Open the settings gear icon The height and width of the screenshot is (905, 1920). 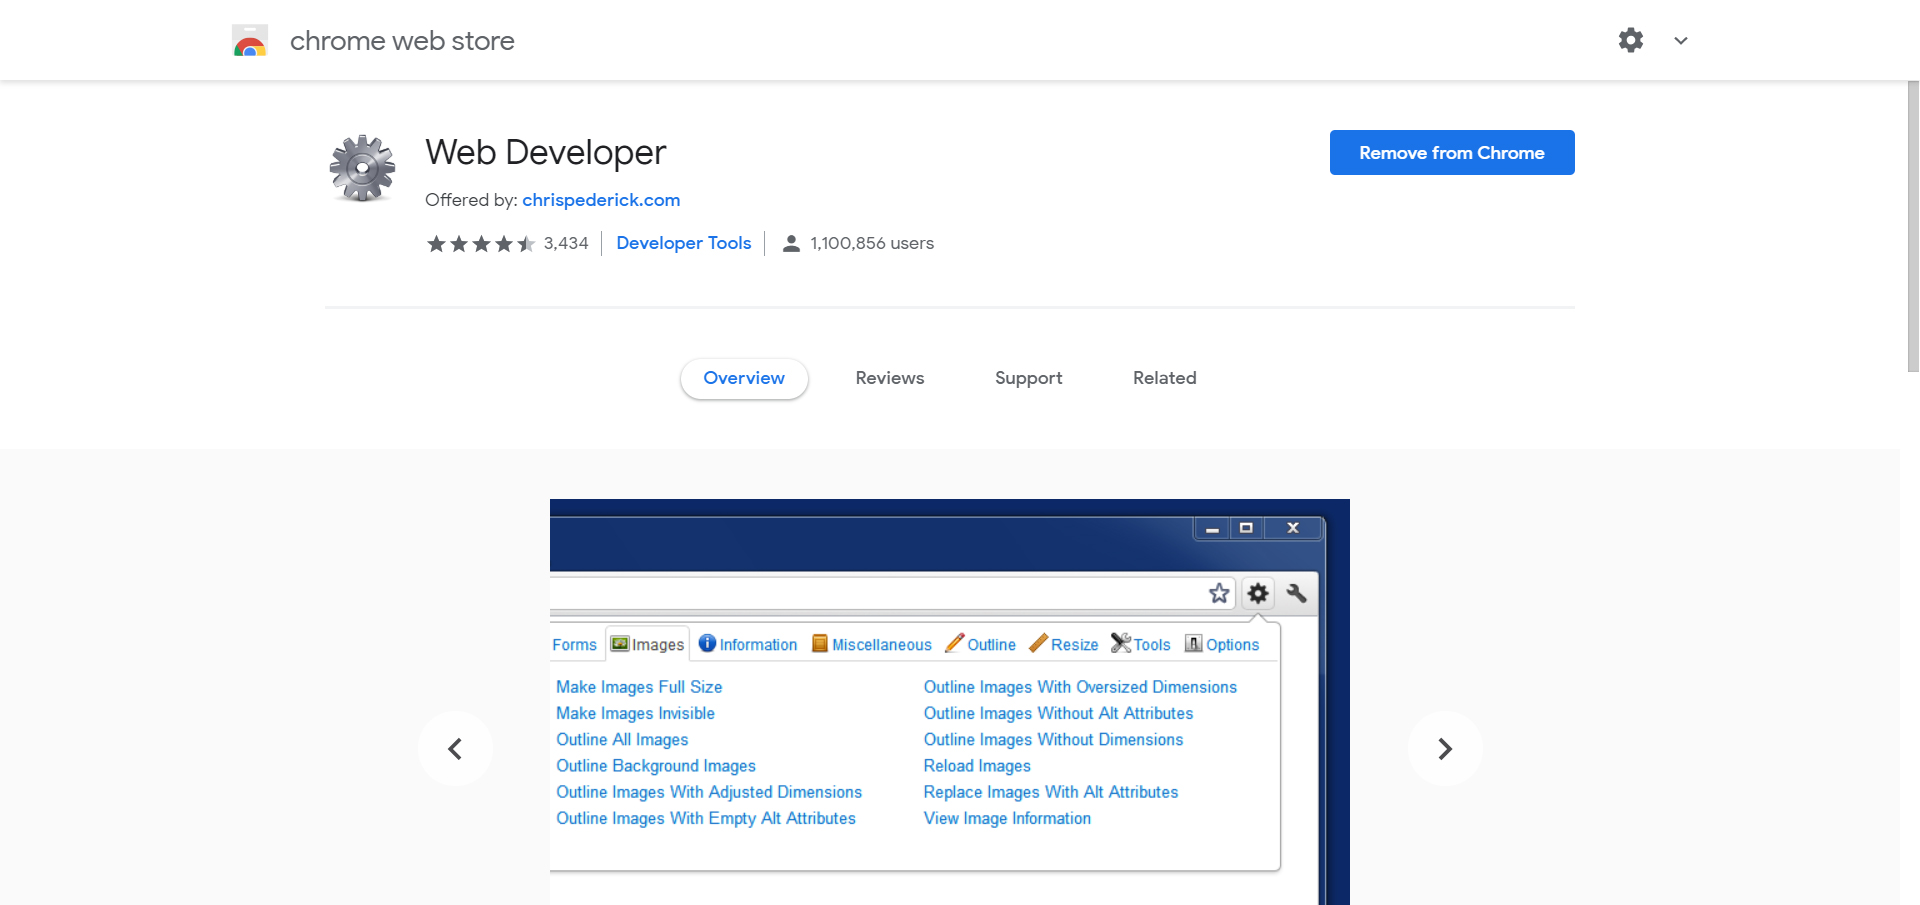1631,40
